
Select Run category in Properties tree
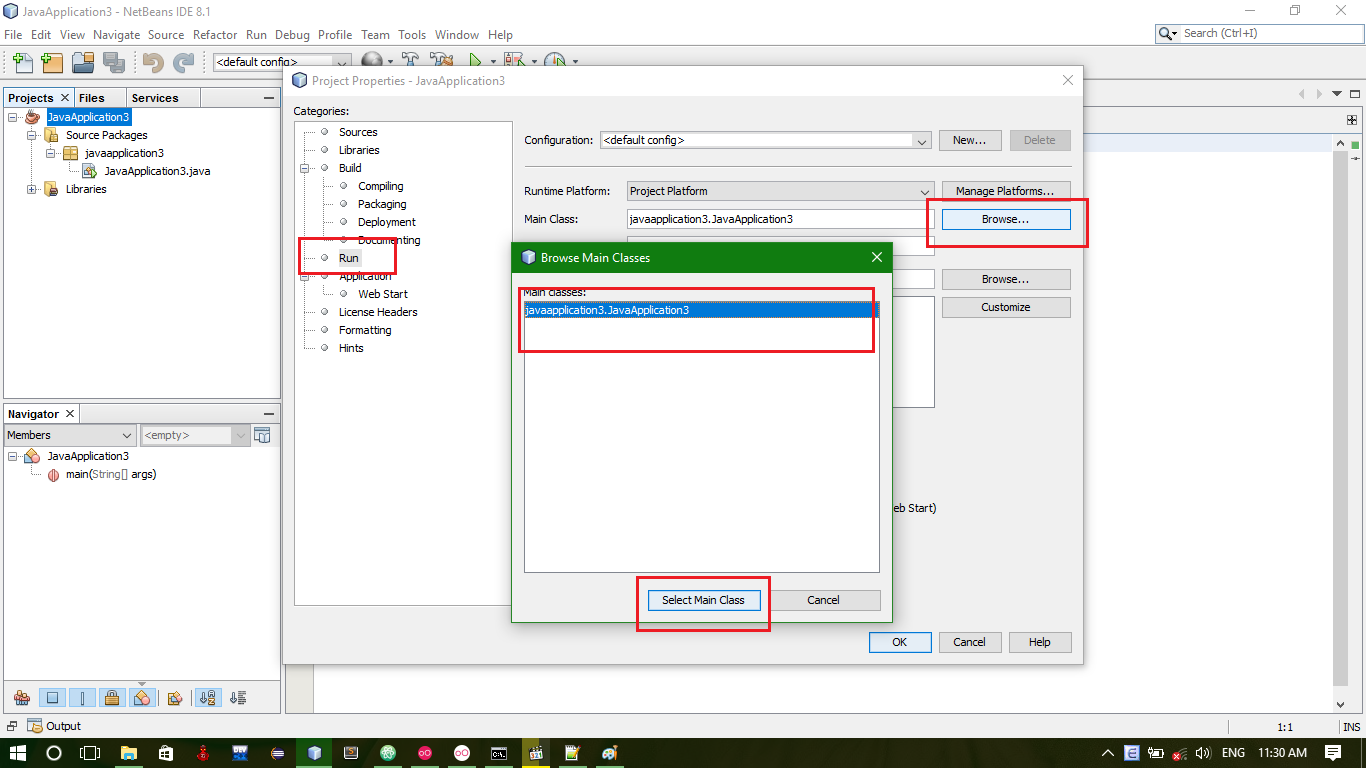coord(348,258)
